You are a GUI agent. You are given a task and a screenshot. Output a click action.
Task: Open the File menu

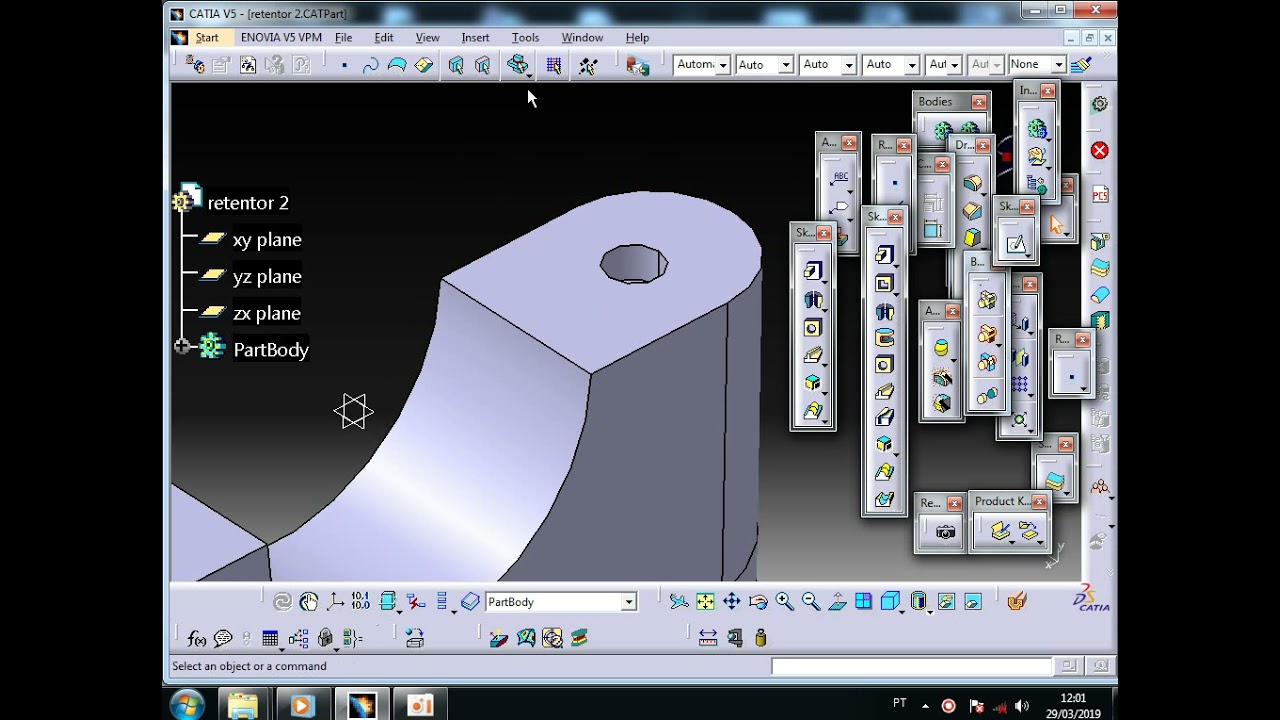coord(343,37)
